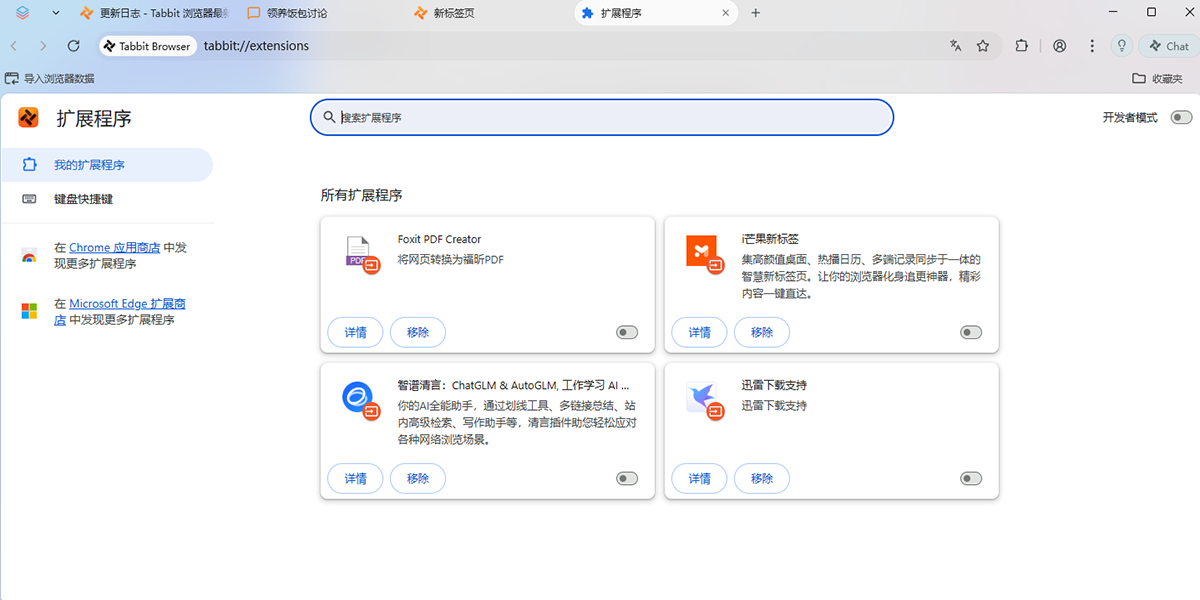This screenshot has width=1200, height=600.
Task: Open 详情 for i芒果新标签
Action: [700, 332]
